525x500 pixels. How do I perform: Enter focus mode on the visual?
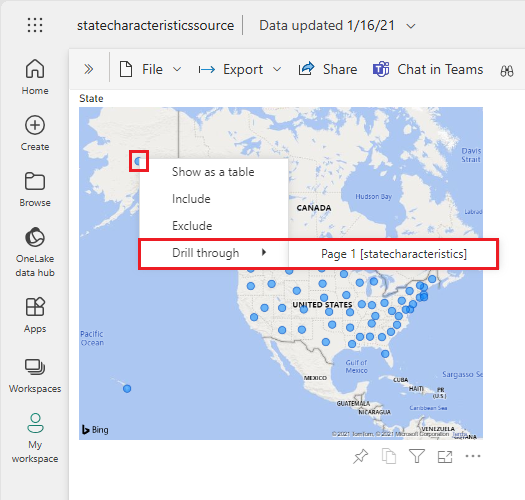(x=445, y=457)
